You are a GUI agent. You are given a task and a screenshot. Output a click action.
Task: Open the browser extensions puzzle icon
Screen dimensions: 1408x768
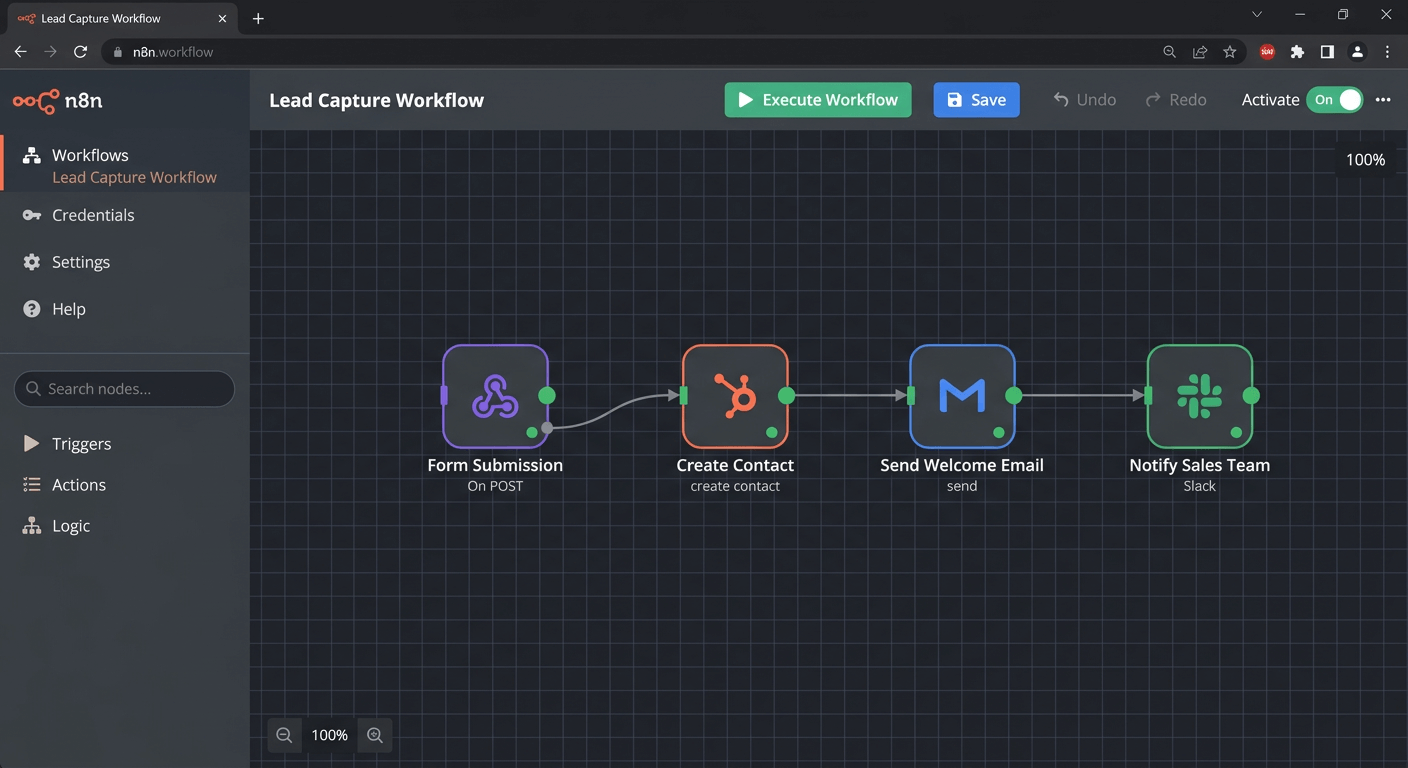[x=1298, y=52]
